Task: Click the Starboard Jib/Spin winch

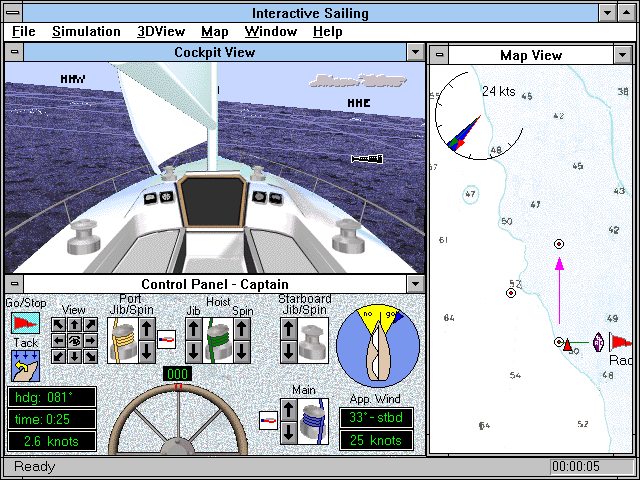Action: click(x=313, y=340)
